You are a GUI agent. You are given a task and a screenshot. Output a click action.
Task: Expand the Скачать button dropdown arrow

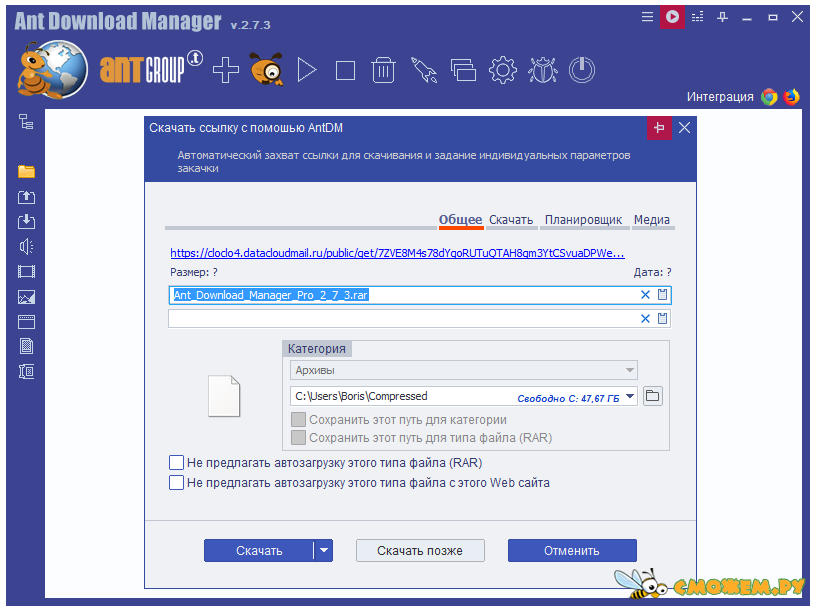[324, 551]
